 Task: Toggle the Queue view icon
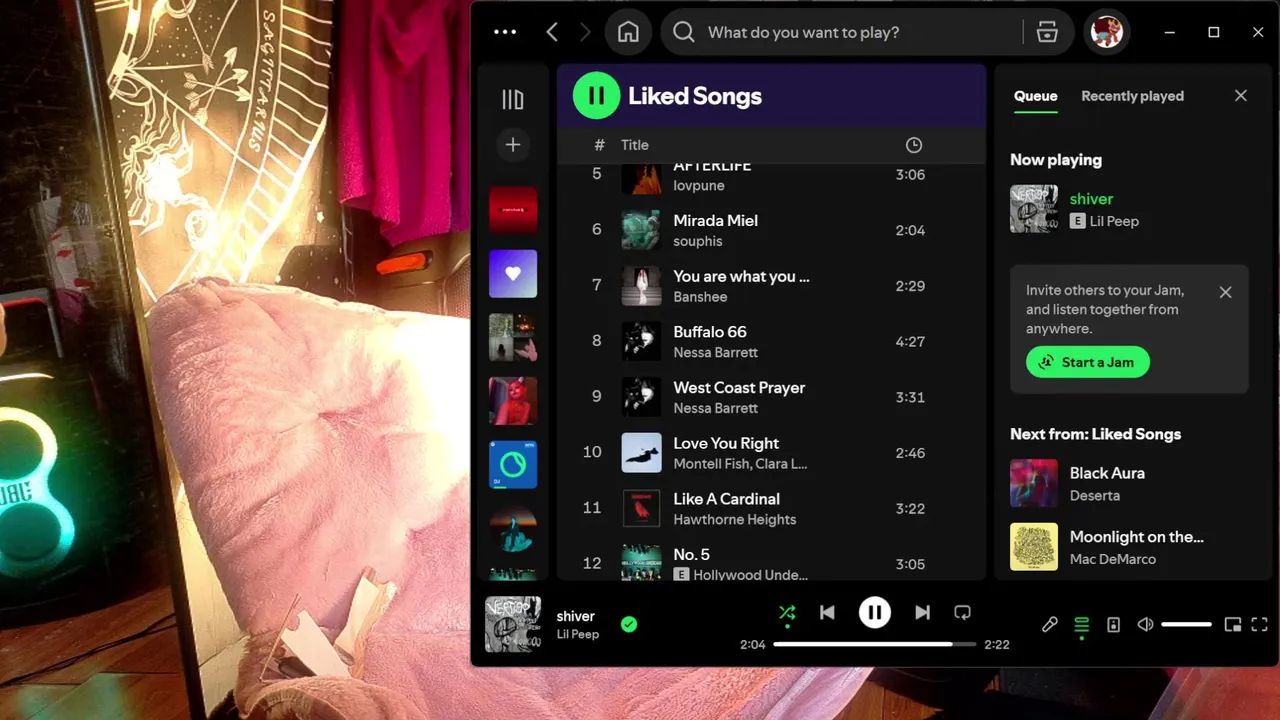coord(1081,624)
